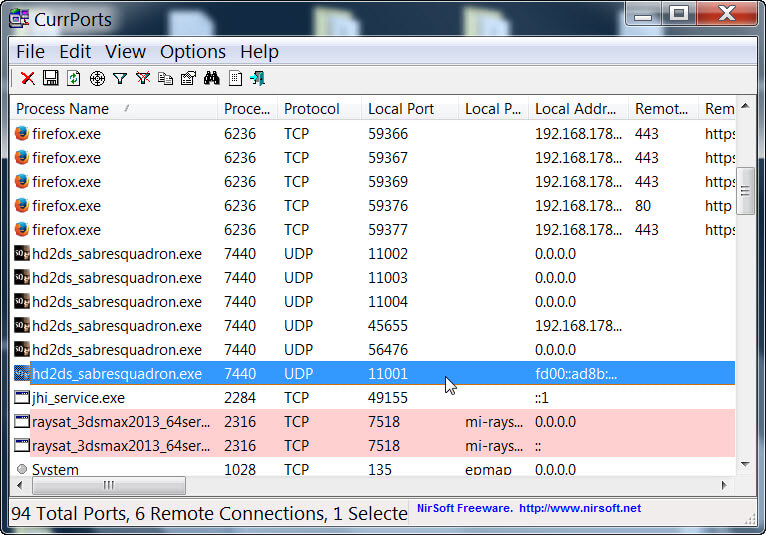
Task: Open the Options menu
Action: [x=192, y=52]
